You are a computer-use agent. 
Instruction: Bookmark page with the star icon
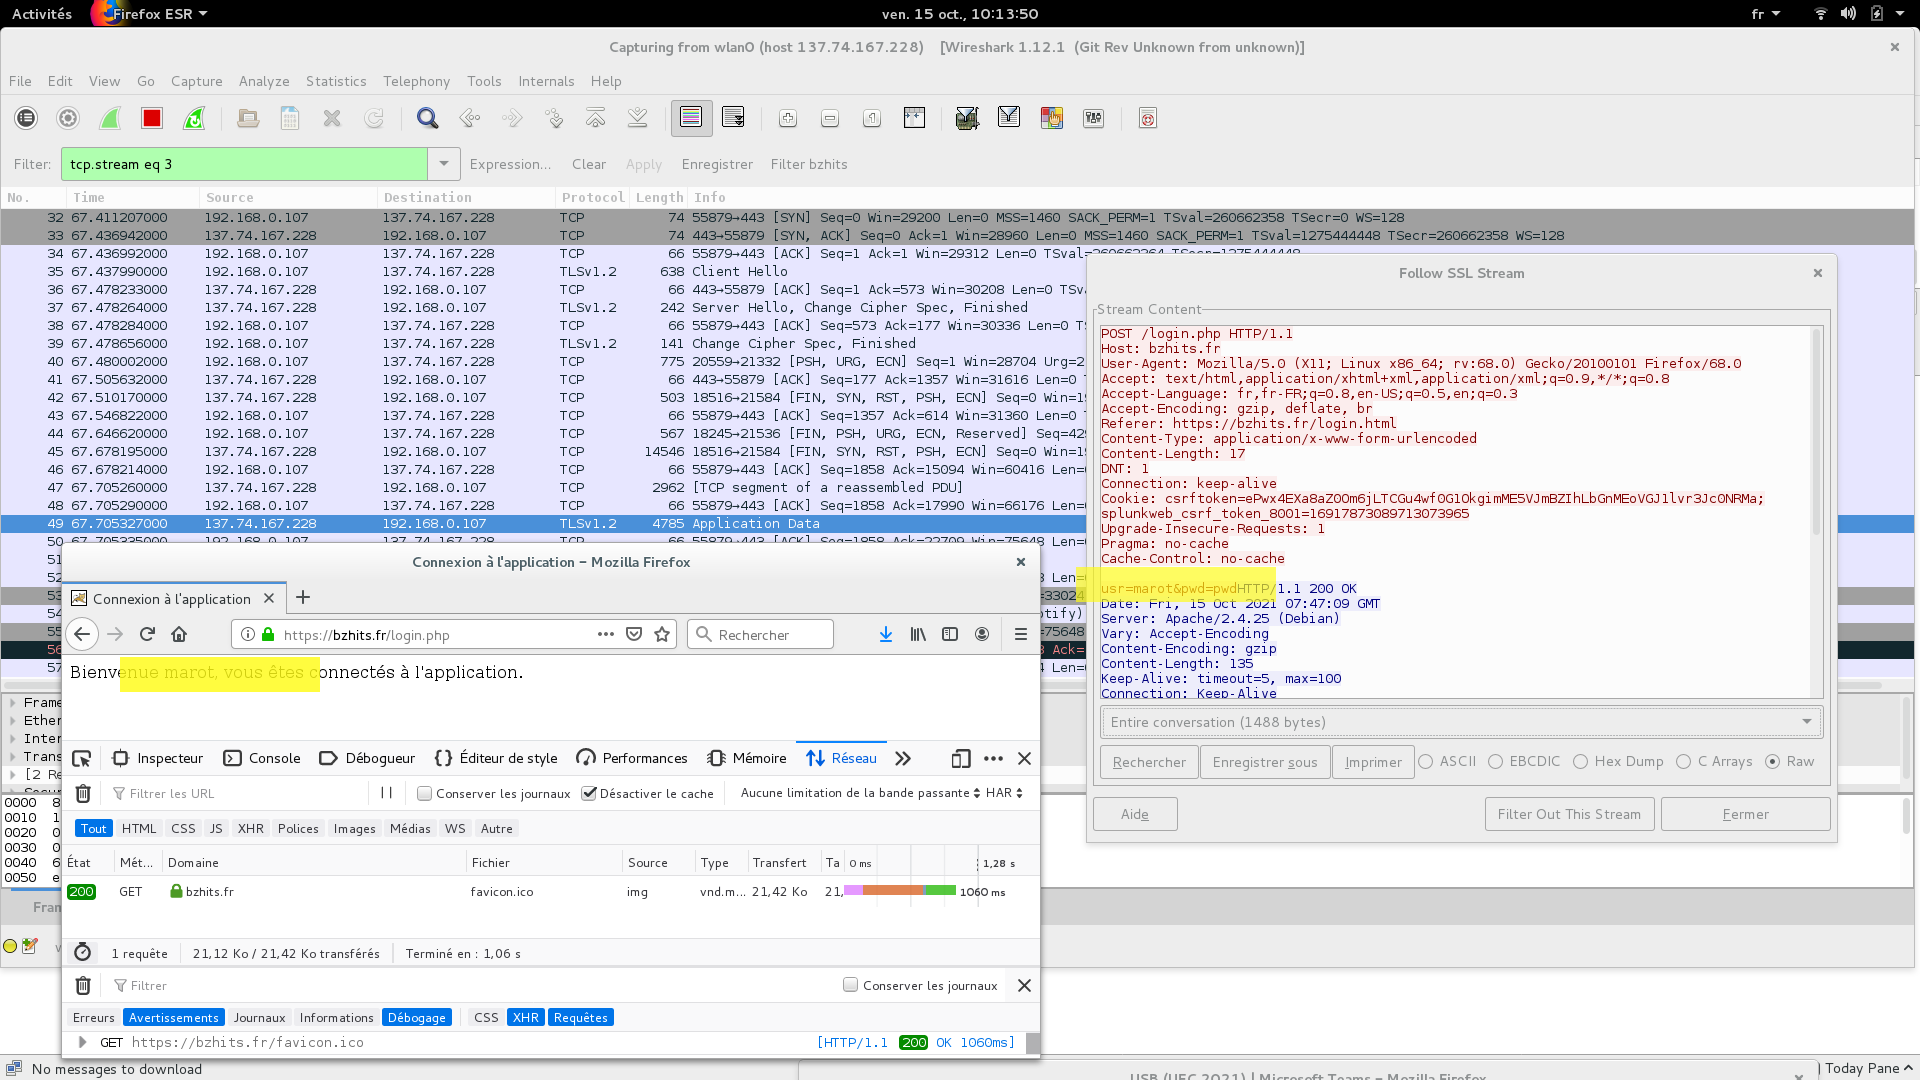[662, 634]
